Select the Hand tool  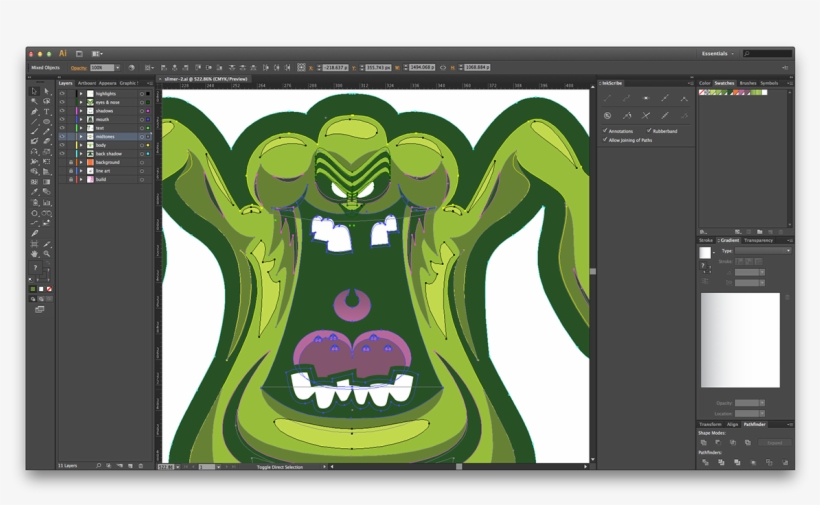tap(35, 254)
